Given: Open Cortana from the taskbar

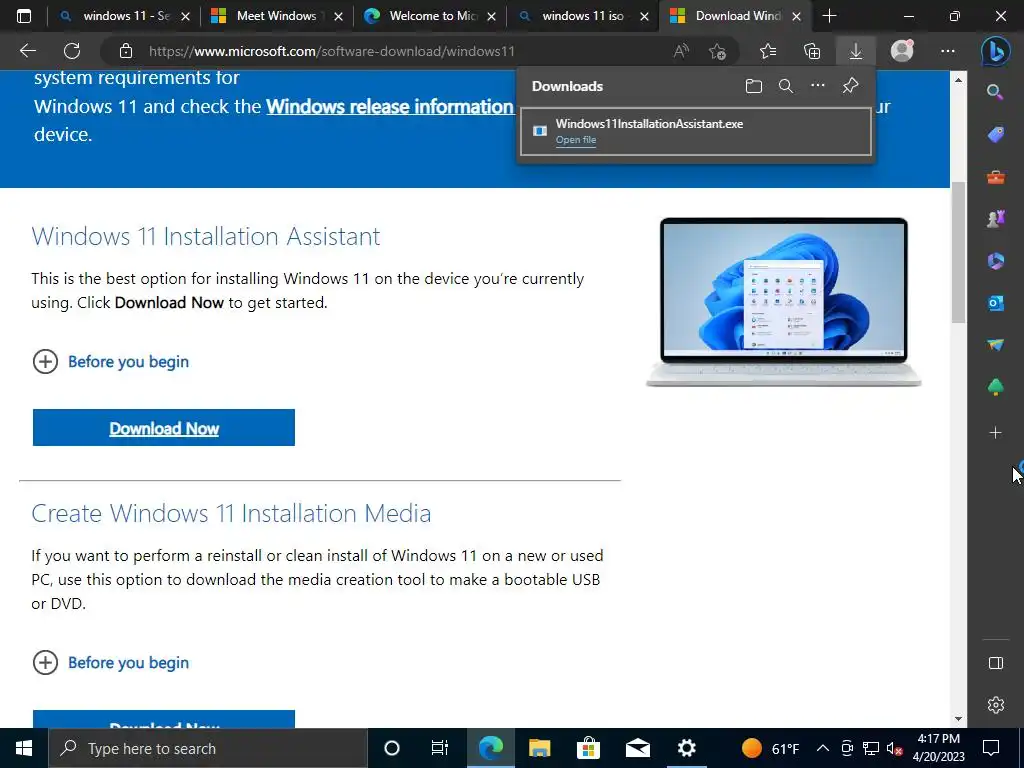Looking at the screenshot, I should pyautogui.click(x=391, y=748).
